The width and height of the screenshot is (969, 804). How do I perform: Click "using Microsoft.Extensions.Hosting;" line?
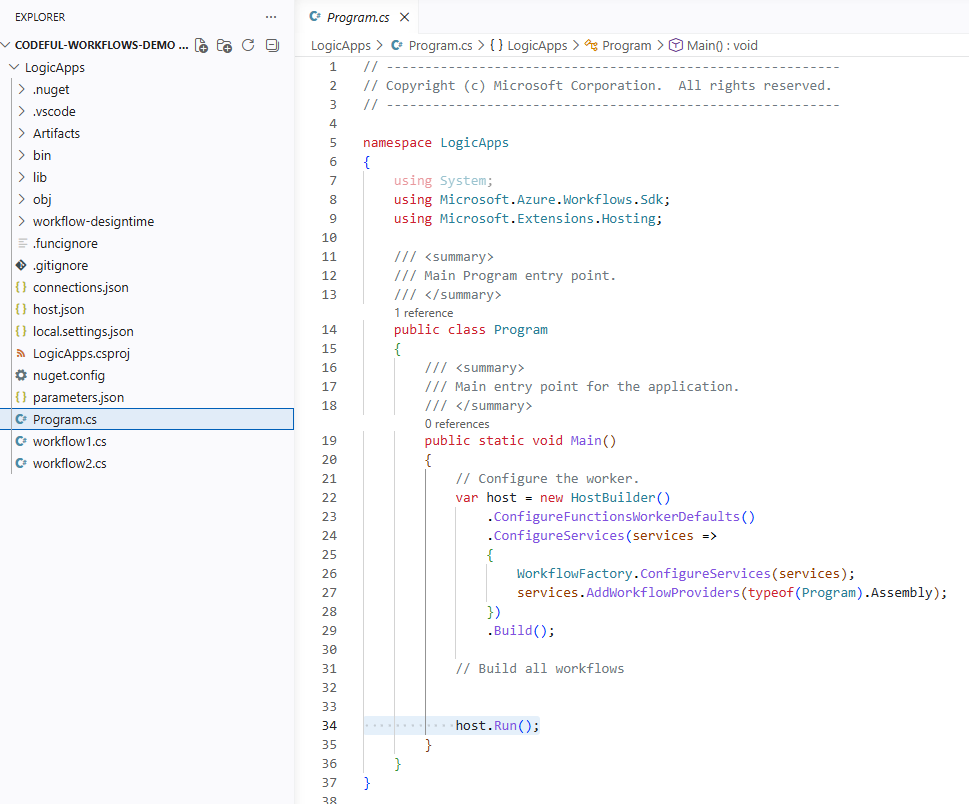[x=528, y=219]
